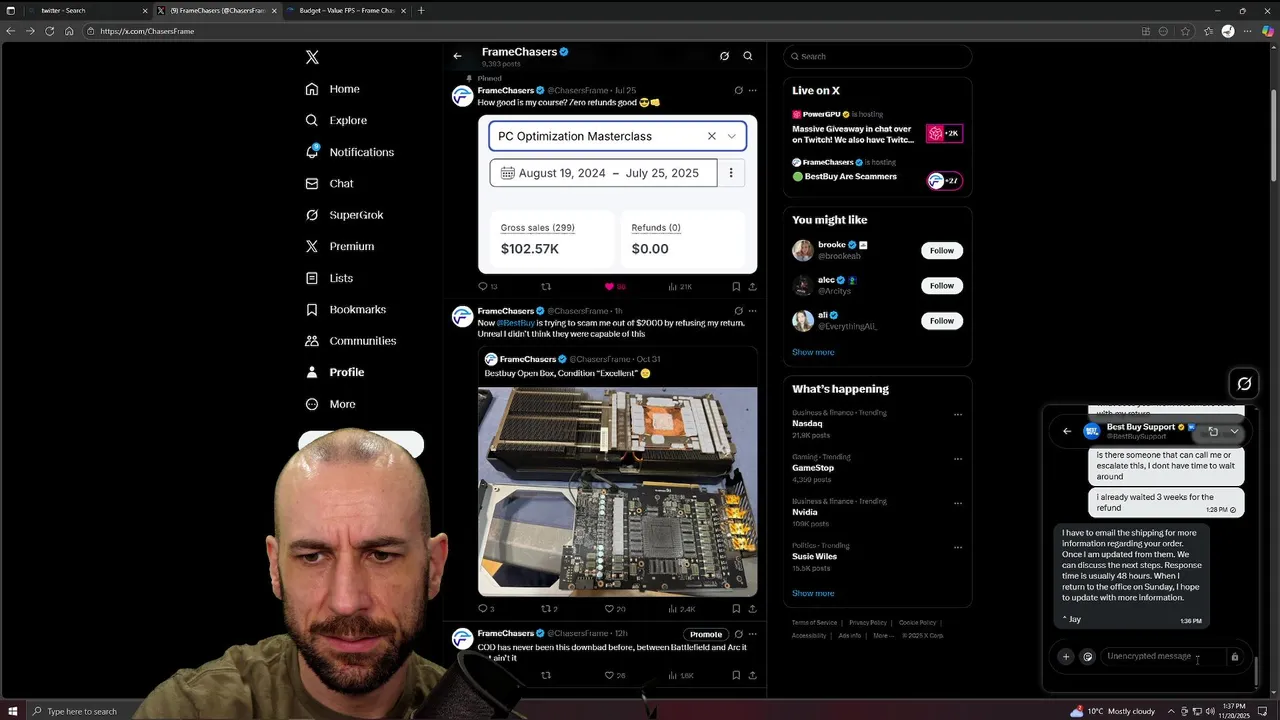Click the X logo in sidebar

click(x=312, y=57)
